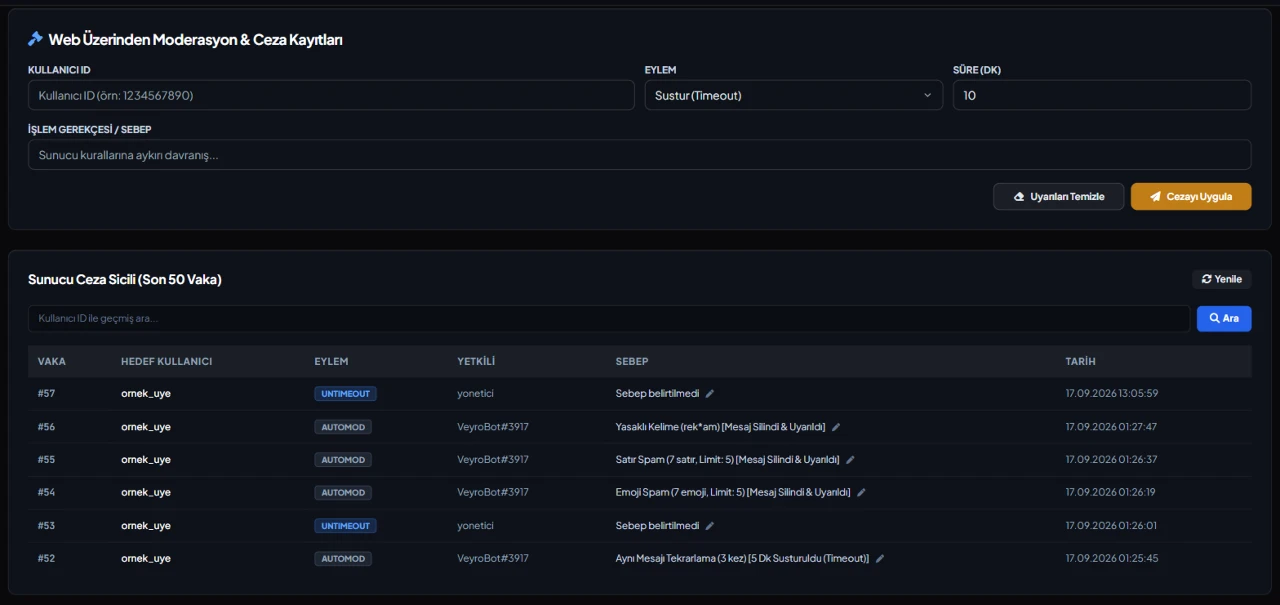
Task: Click reason 'Emoji Spam (7 emoji, Limit: 5)'
Action: [680, 493]
